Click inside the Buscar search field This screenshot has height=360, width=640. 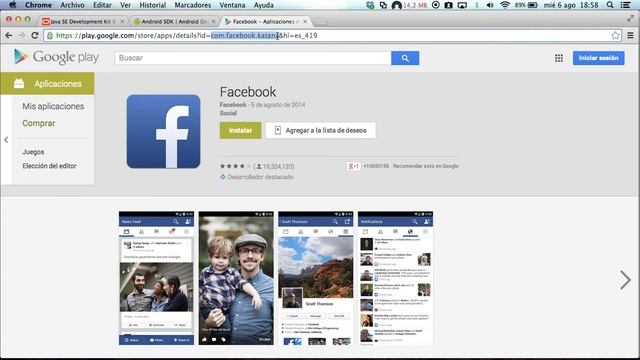pyautogui.click(x=253, y=58)
